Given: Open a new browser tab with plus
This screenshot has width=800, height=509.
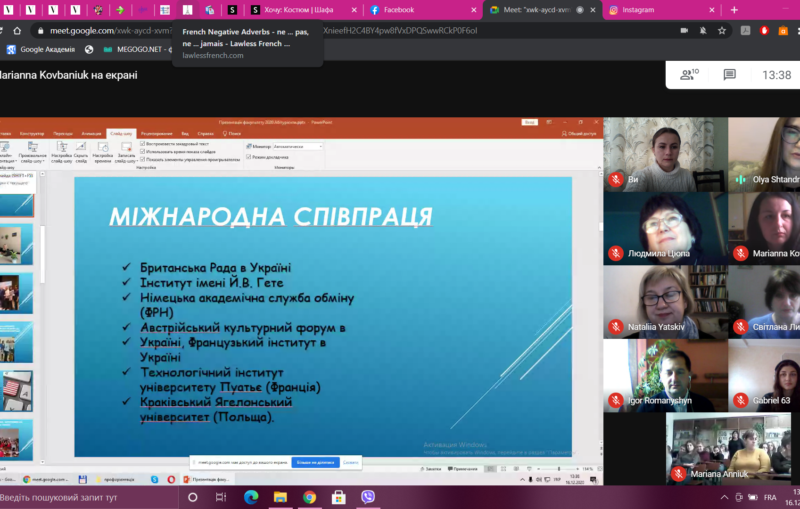Looking at the screenshot, I should 734,9.
